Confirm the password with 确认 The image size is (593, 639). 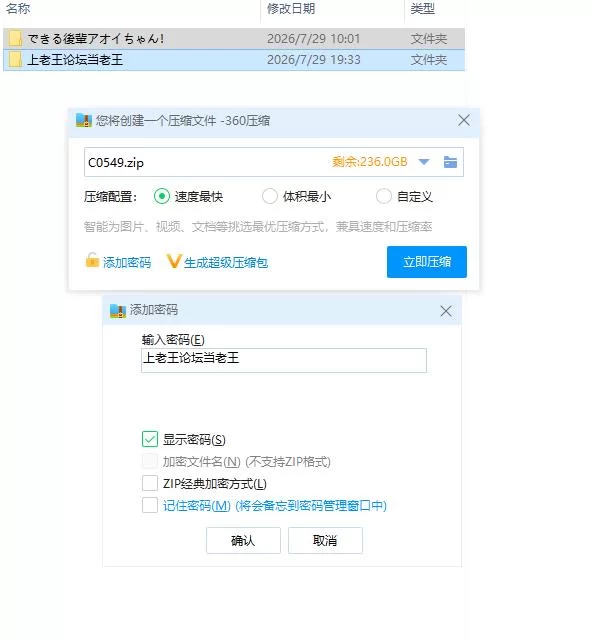pos(243,541)
